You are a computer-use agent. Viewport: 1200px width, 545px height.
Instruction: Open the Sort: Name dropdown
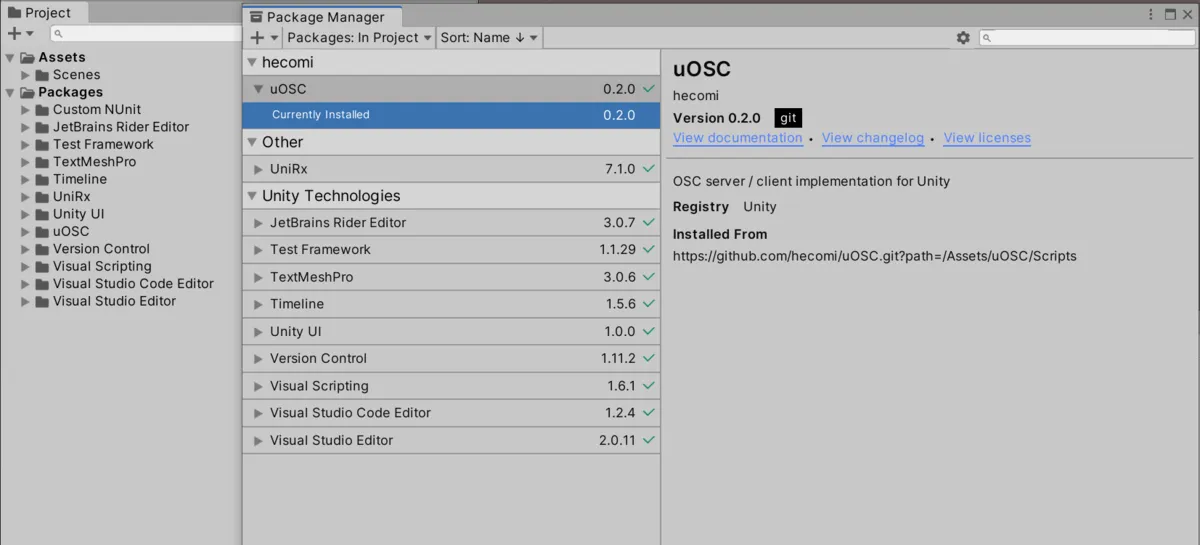coord(489,38)
